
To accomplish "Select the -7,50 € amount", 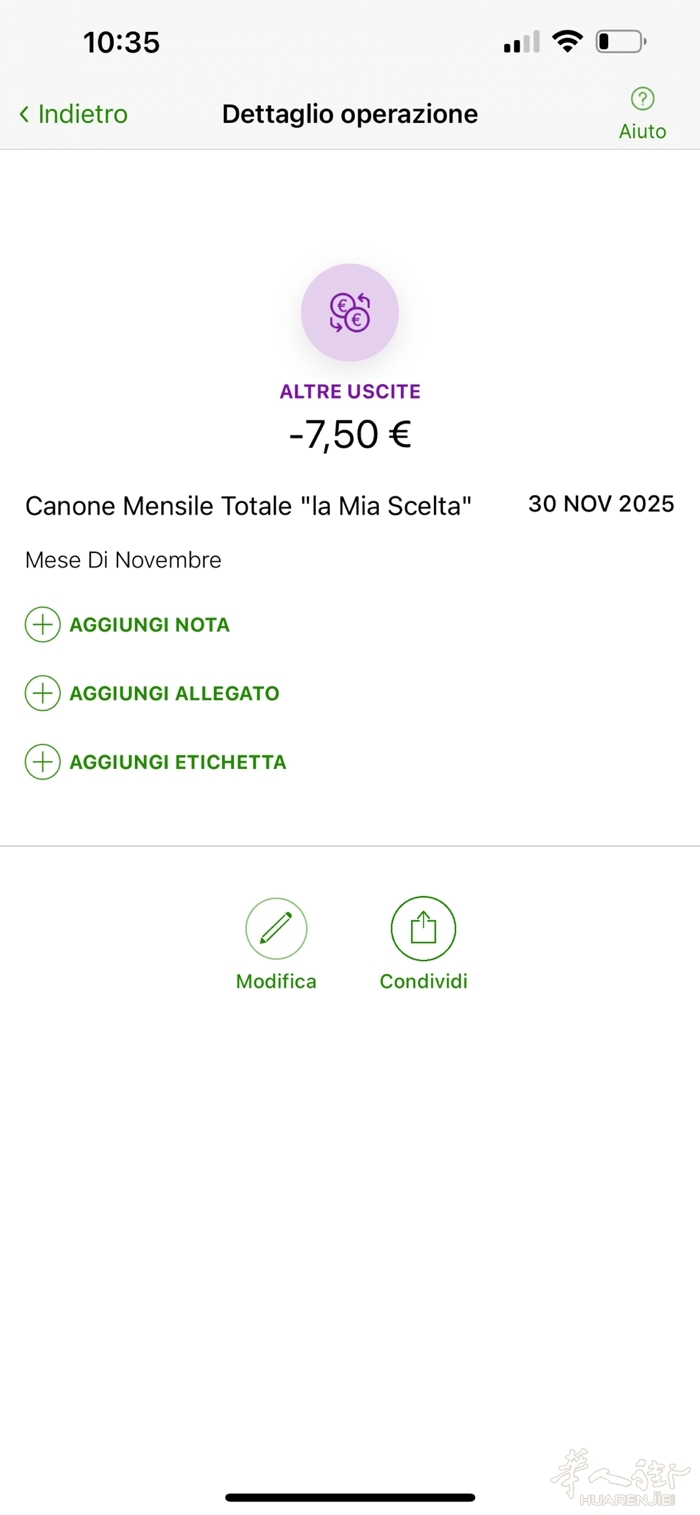I will (350, 435).
